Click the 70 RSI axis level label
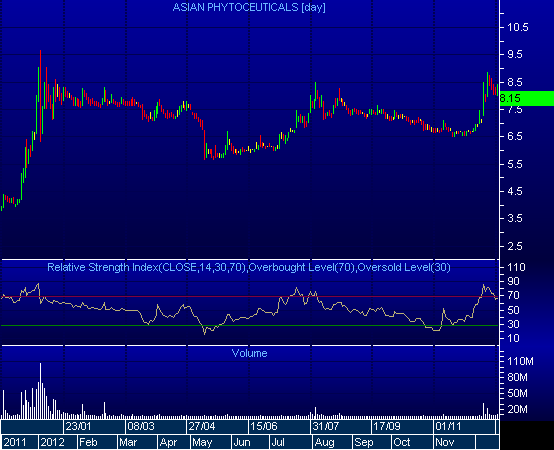554x450 pixels. coord(513,295)
